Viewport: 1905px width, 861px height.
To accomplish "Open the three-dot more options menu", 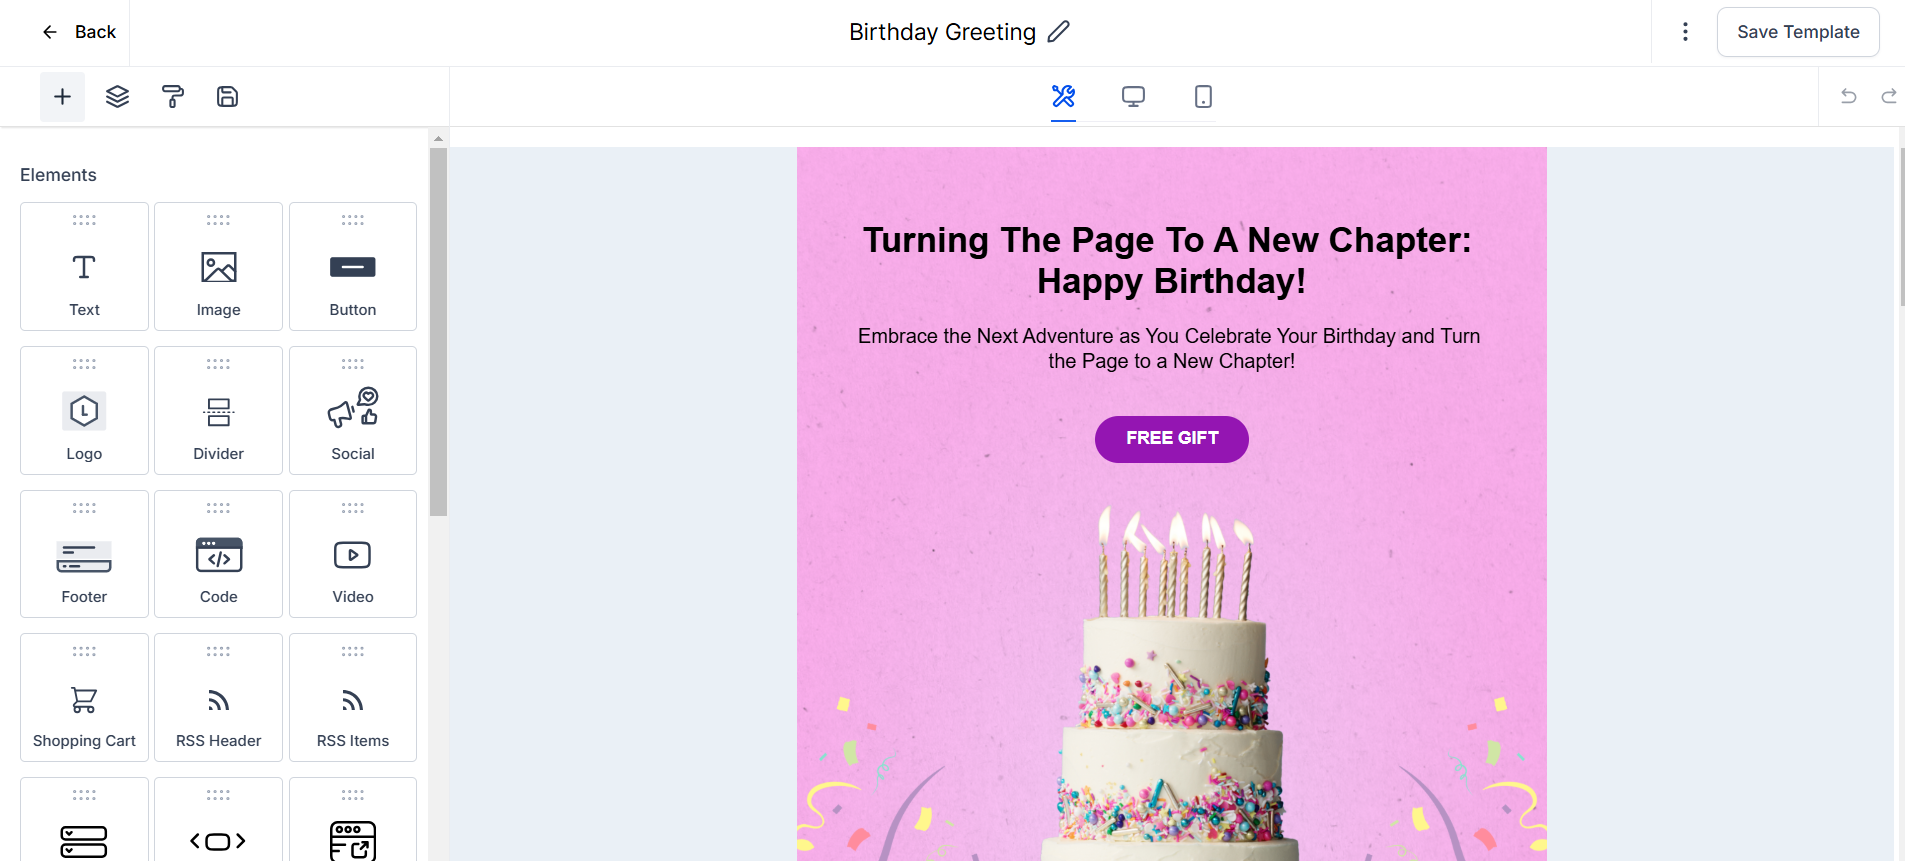I will click(1685, 32).
